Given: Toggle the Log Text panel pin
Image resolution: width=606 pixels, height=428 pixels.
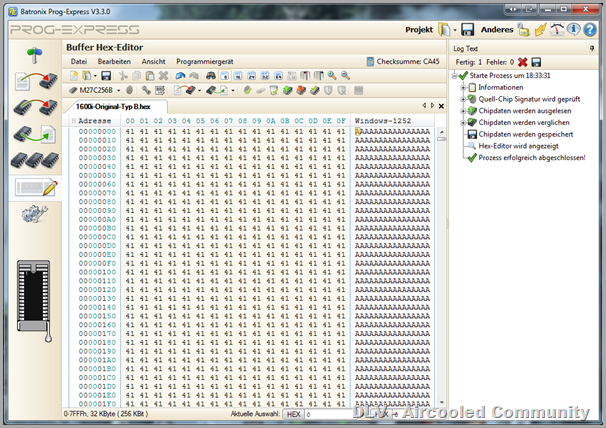Looking at the screenshot, I should (x=591, y=47).
